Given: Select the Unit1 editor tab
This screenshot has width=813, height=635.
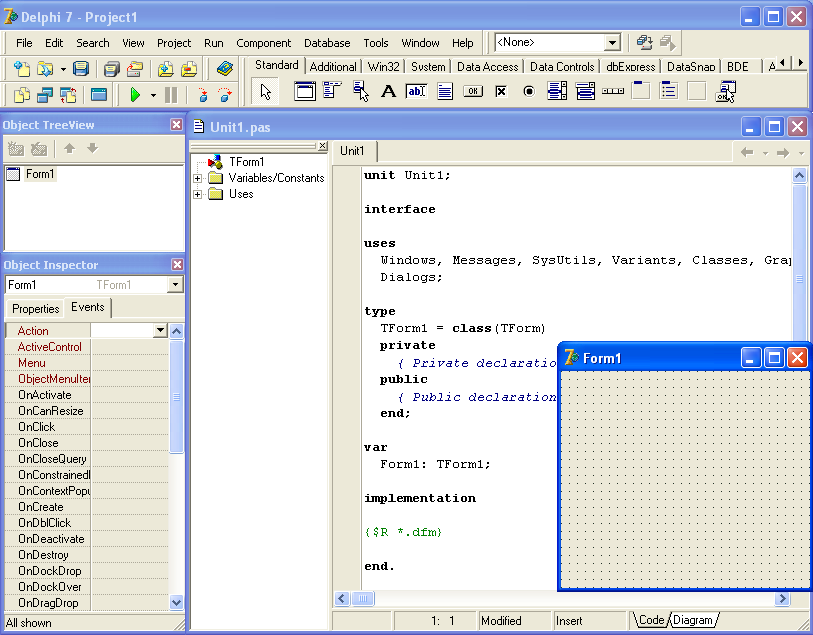Looking at the screenshot, I should pos(353,151).
